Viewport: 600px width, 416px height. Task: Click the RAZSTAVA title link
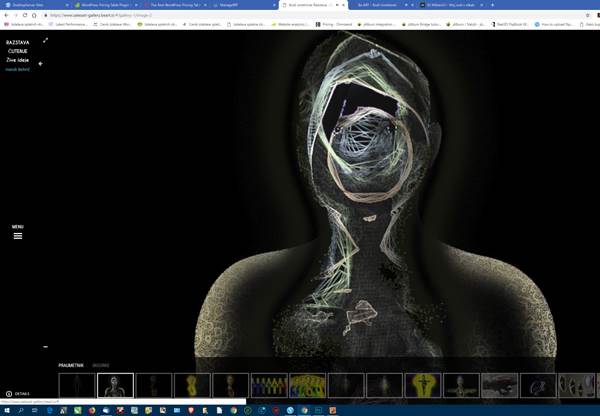point(17,41)
